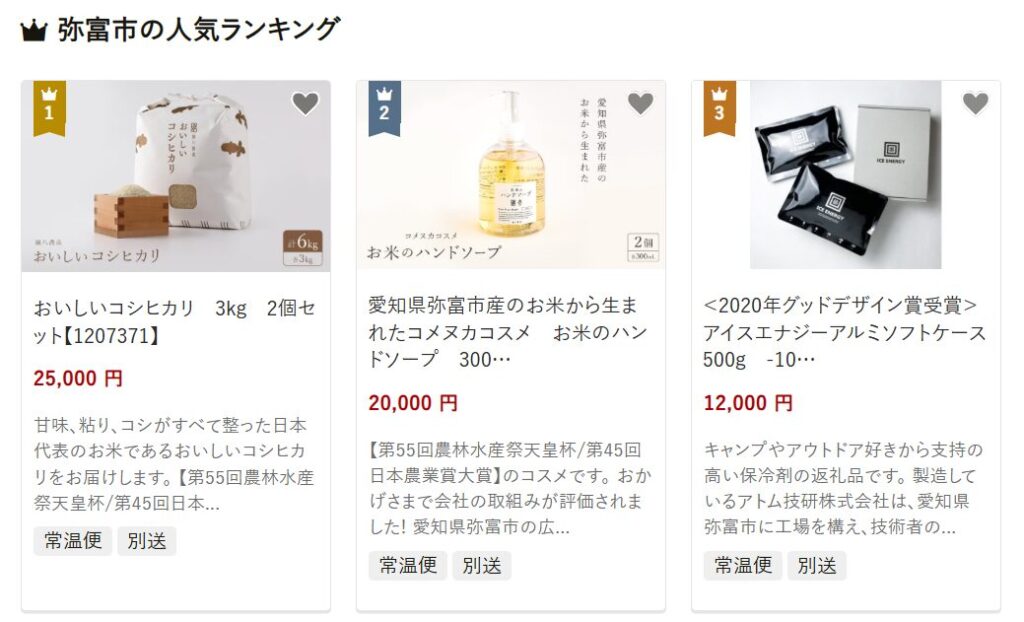Favorite the Koshihikari rice with heart icon
The image size is (1024, 622).
click(x=305, y=103)
